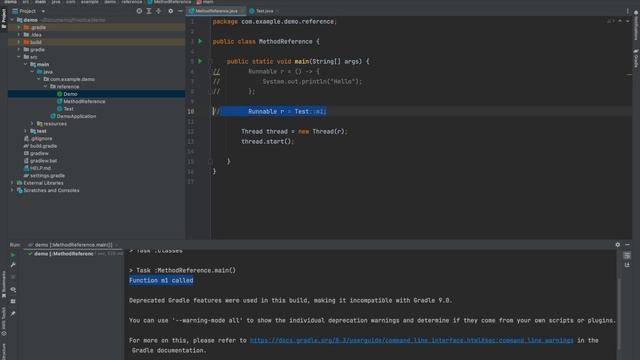Click fold marker beside main method
640x360 pixels.
(x=211, y=61)
